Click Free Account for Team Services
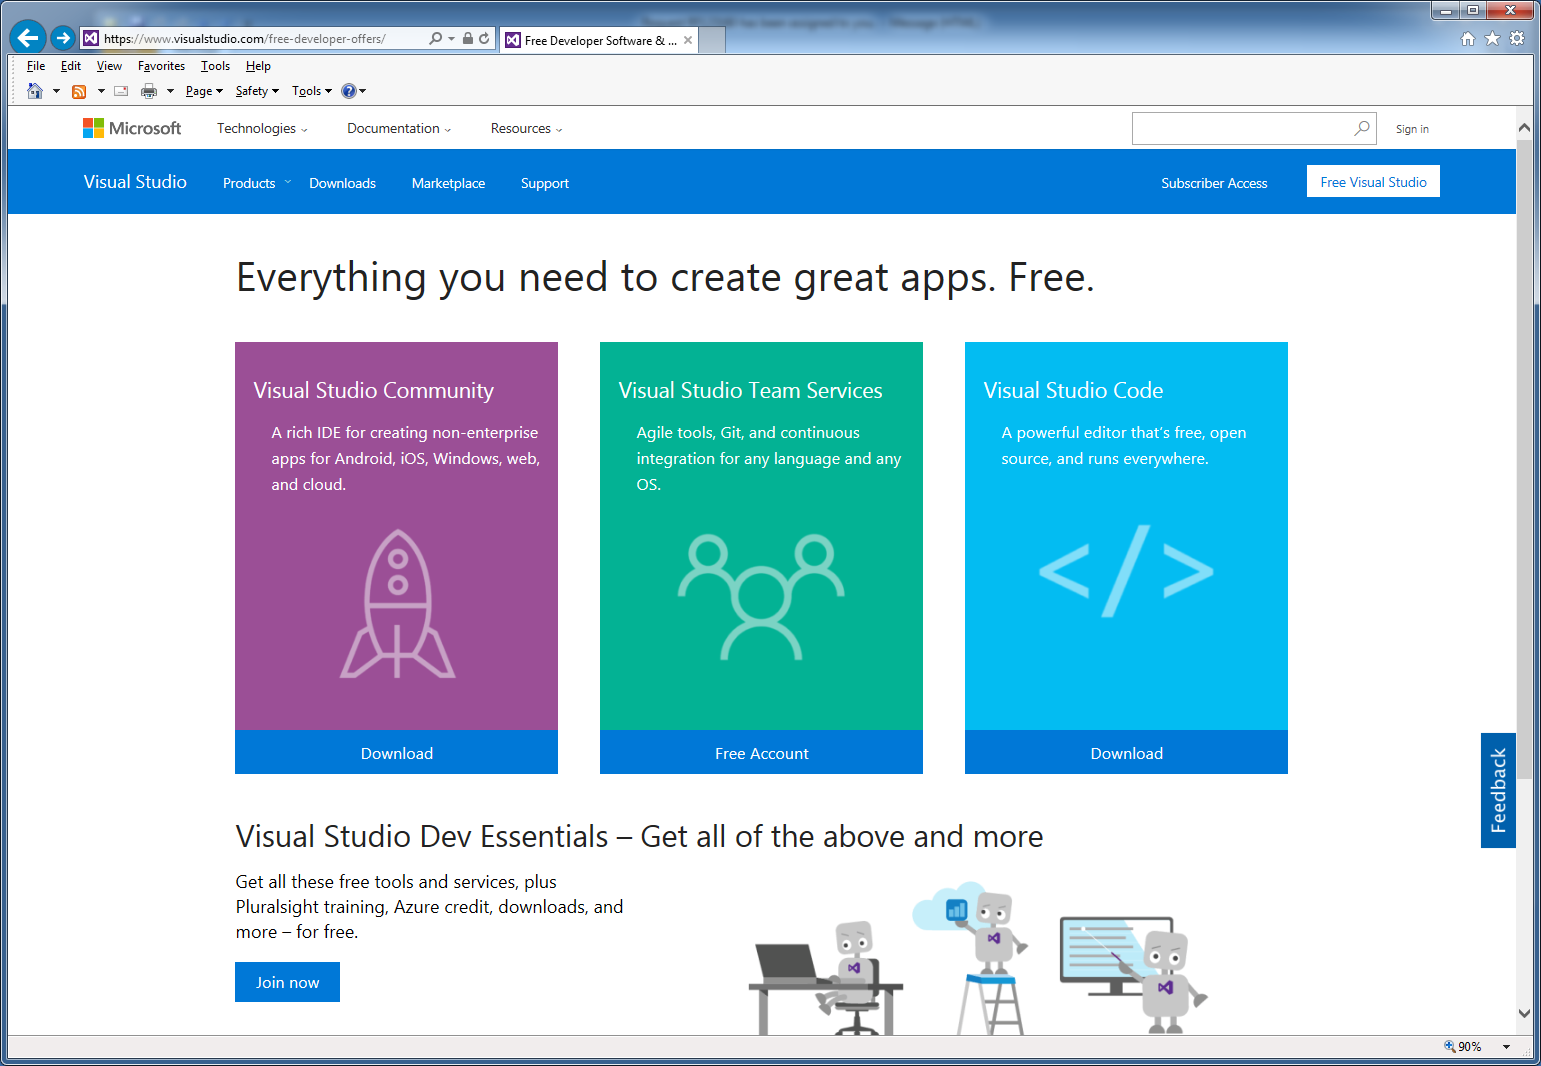This screenshot has width=1541, height=1066. 761,753
